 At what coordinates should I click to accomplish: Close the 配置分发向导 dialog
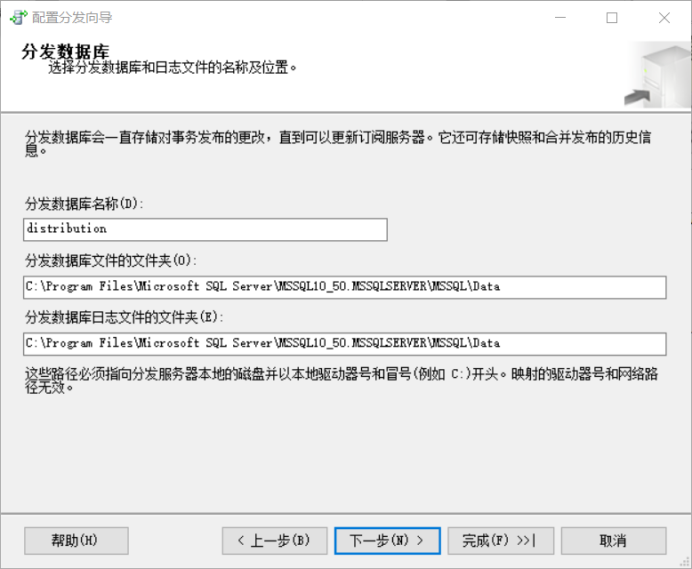point(664,17)
